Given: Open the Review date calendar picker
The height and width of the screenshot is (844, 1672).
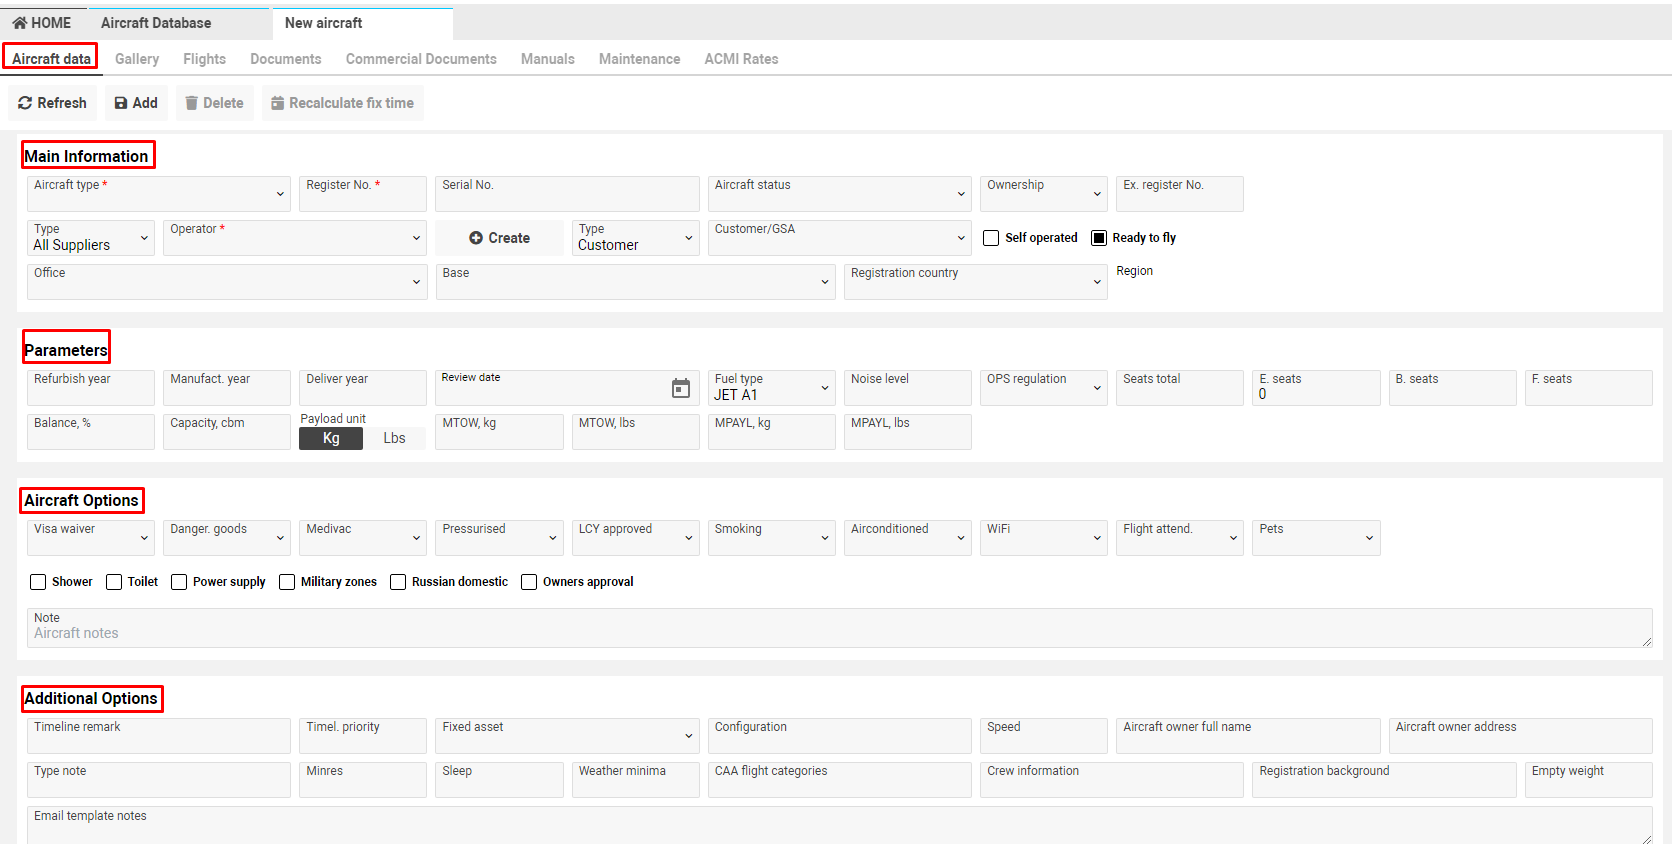Looking at the screenshot, I should click(x=681, y=388).
